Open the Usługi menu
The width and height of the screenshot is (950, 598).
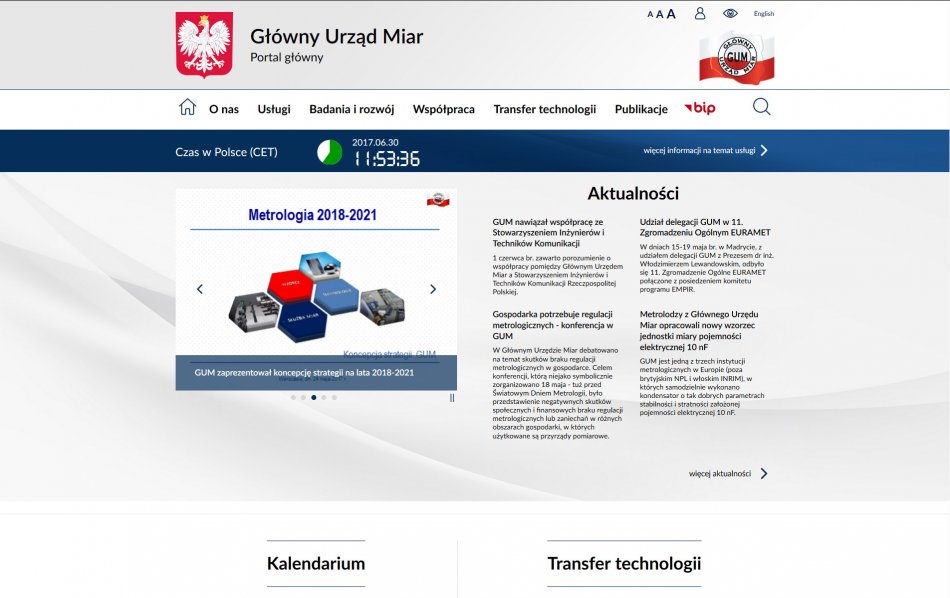click(274, 109)
